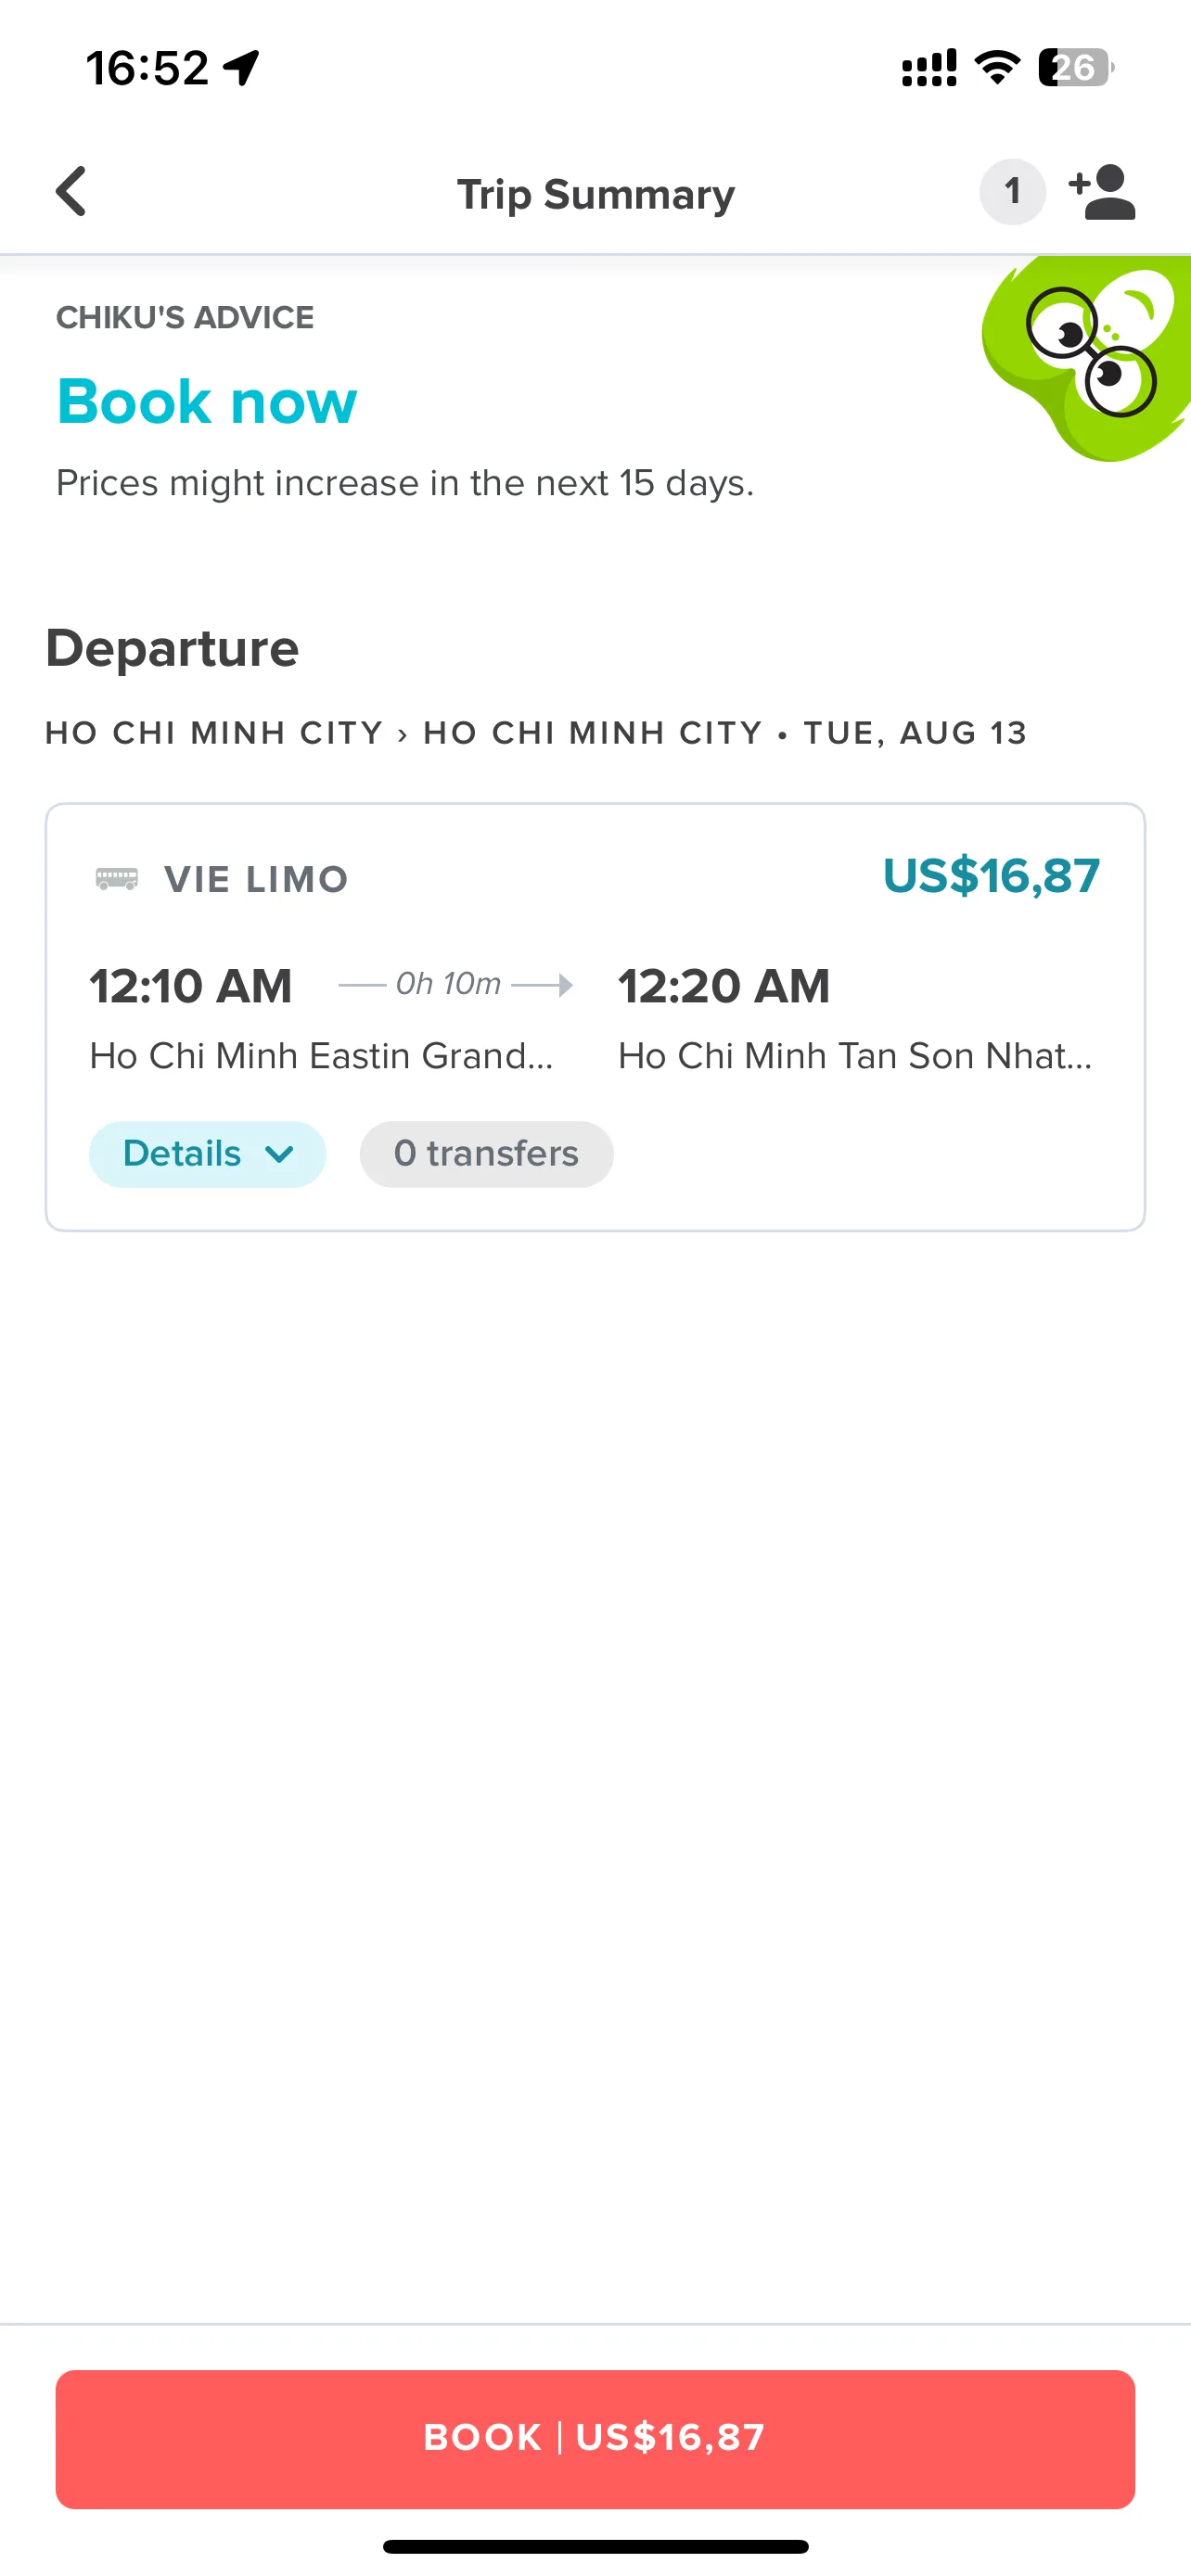Tap the add passenger icon
This screenshot has width=1191, height=2576.
pos(1102,191)
